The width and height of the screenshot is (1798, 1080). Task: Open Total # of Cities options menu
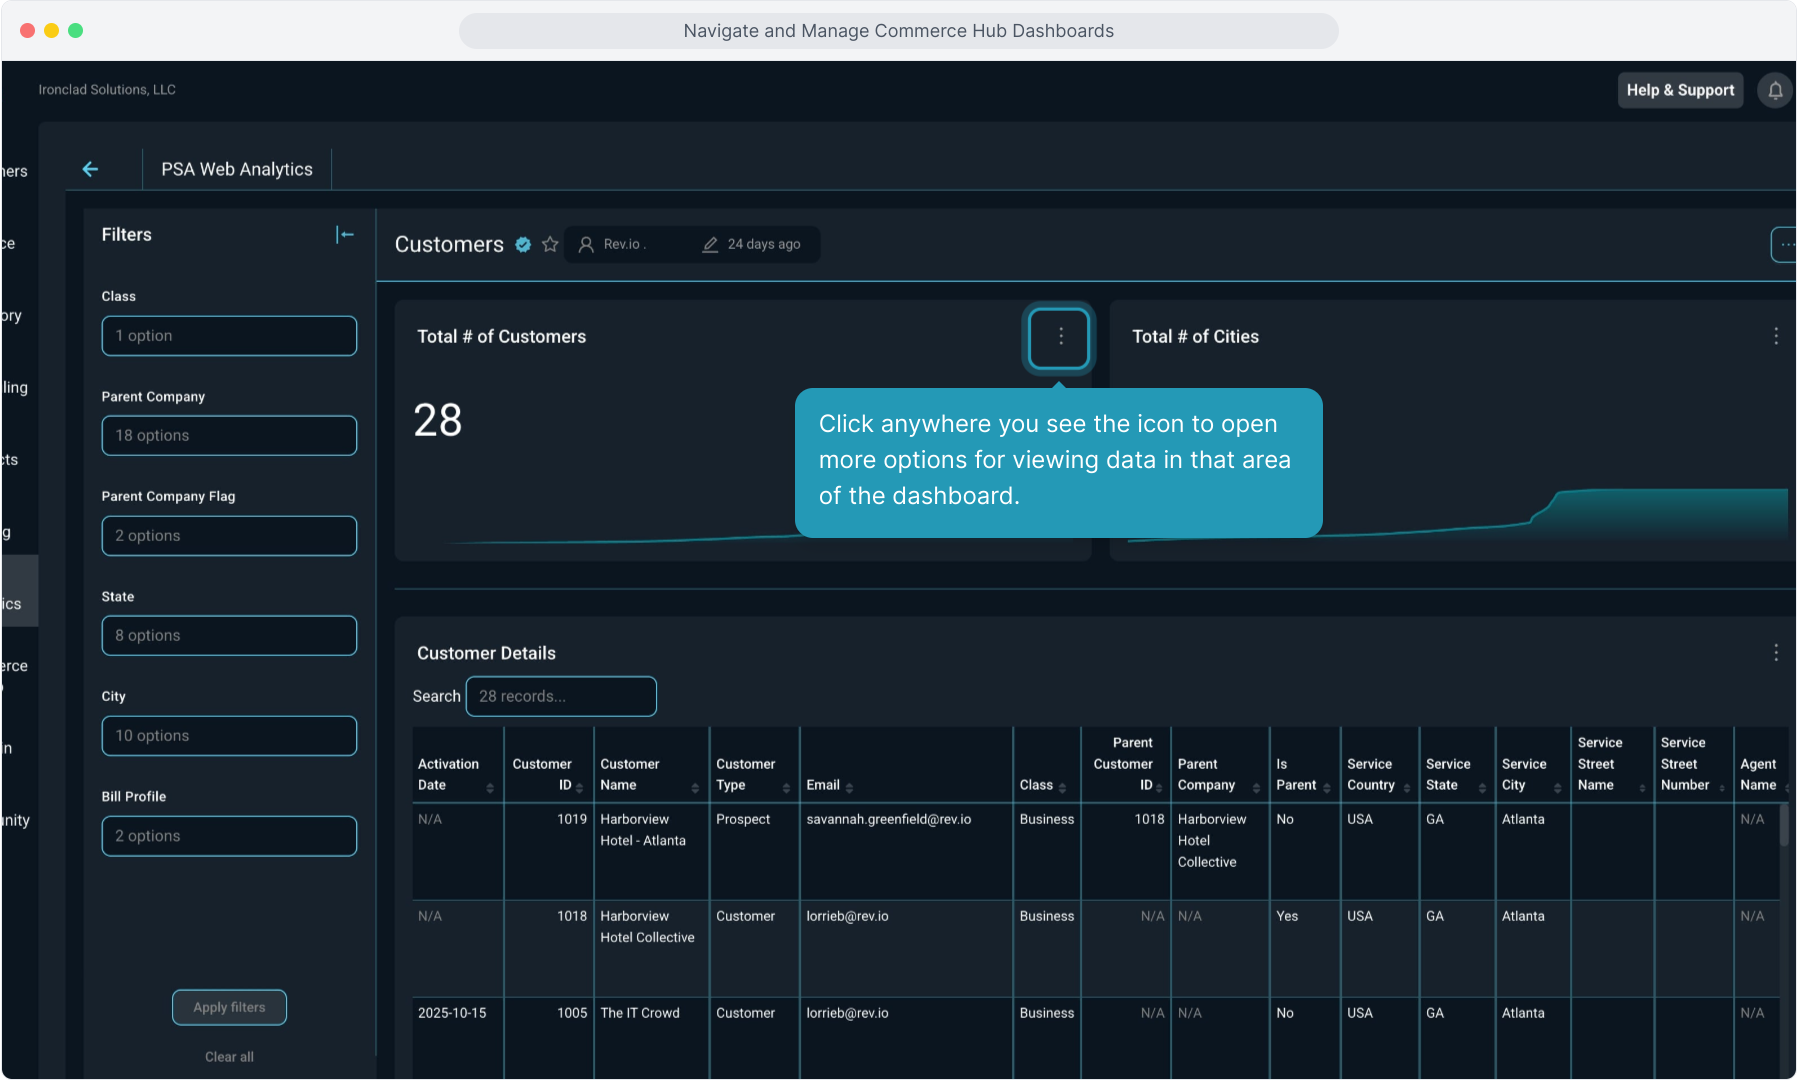click(x=1775, y=337)
